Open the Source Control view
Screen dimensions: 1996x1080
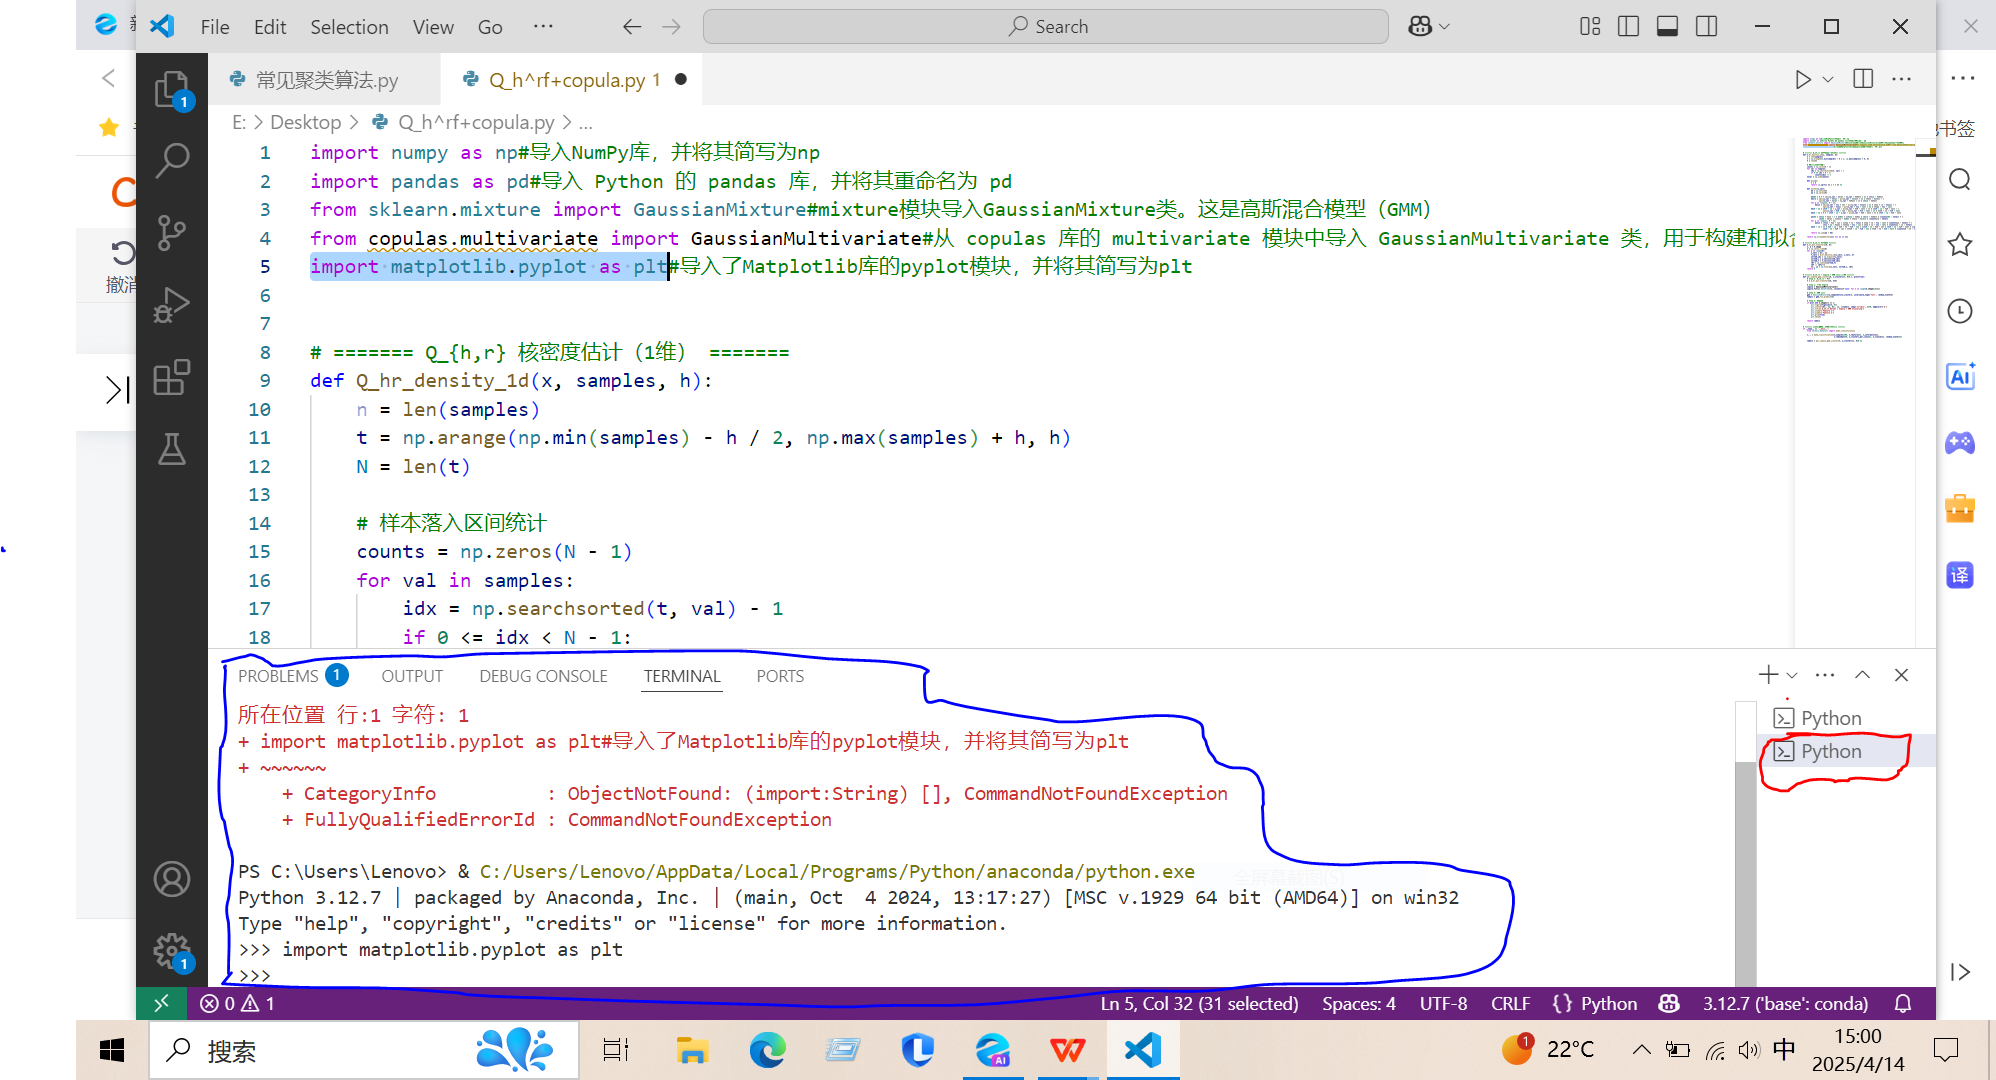click(x=172, y=233)
